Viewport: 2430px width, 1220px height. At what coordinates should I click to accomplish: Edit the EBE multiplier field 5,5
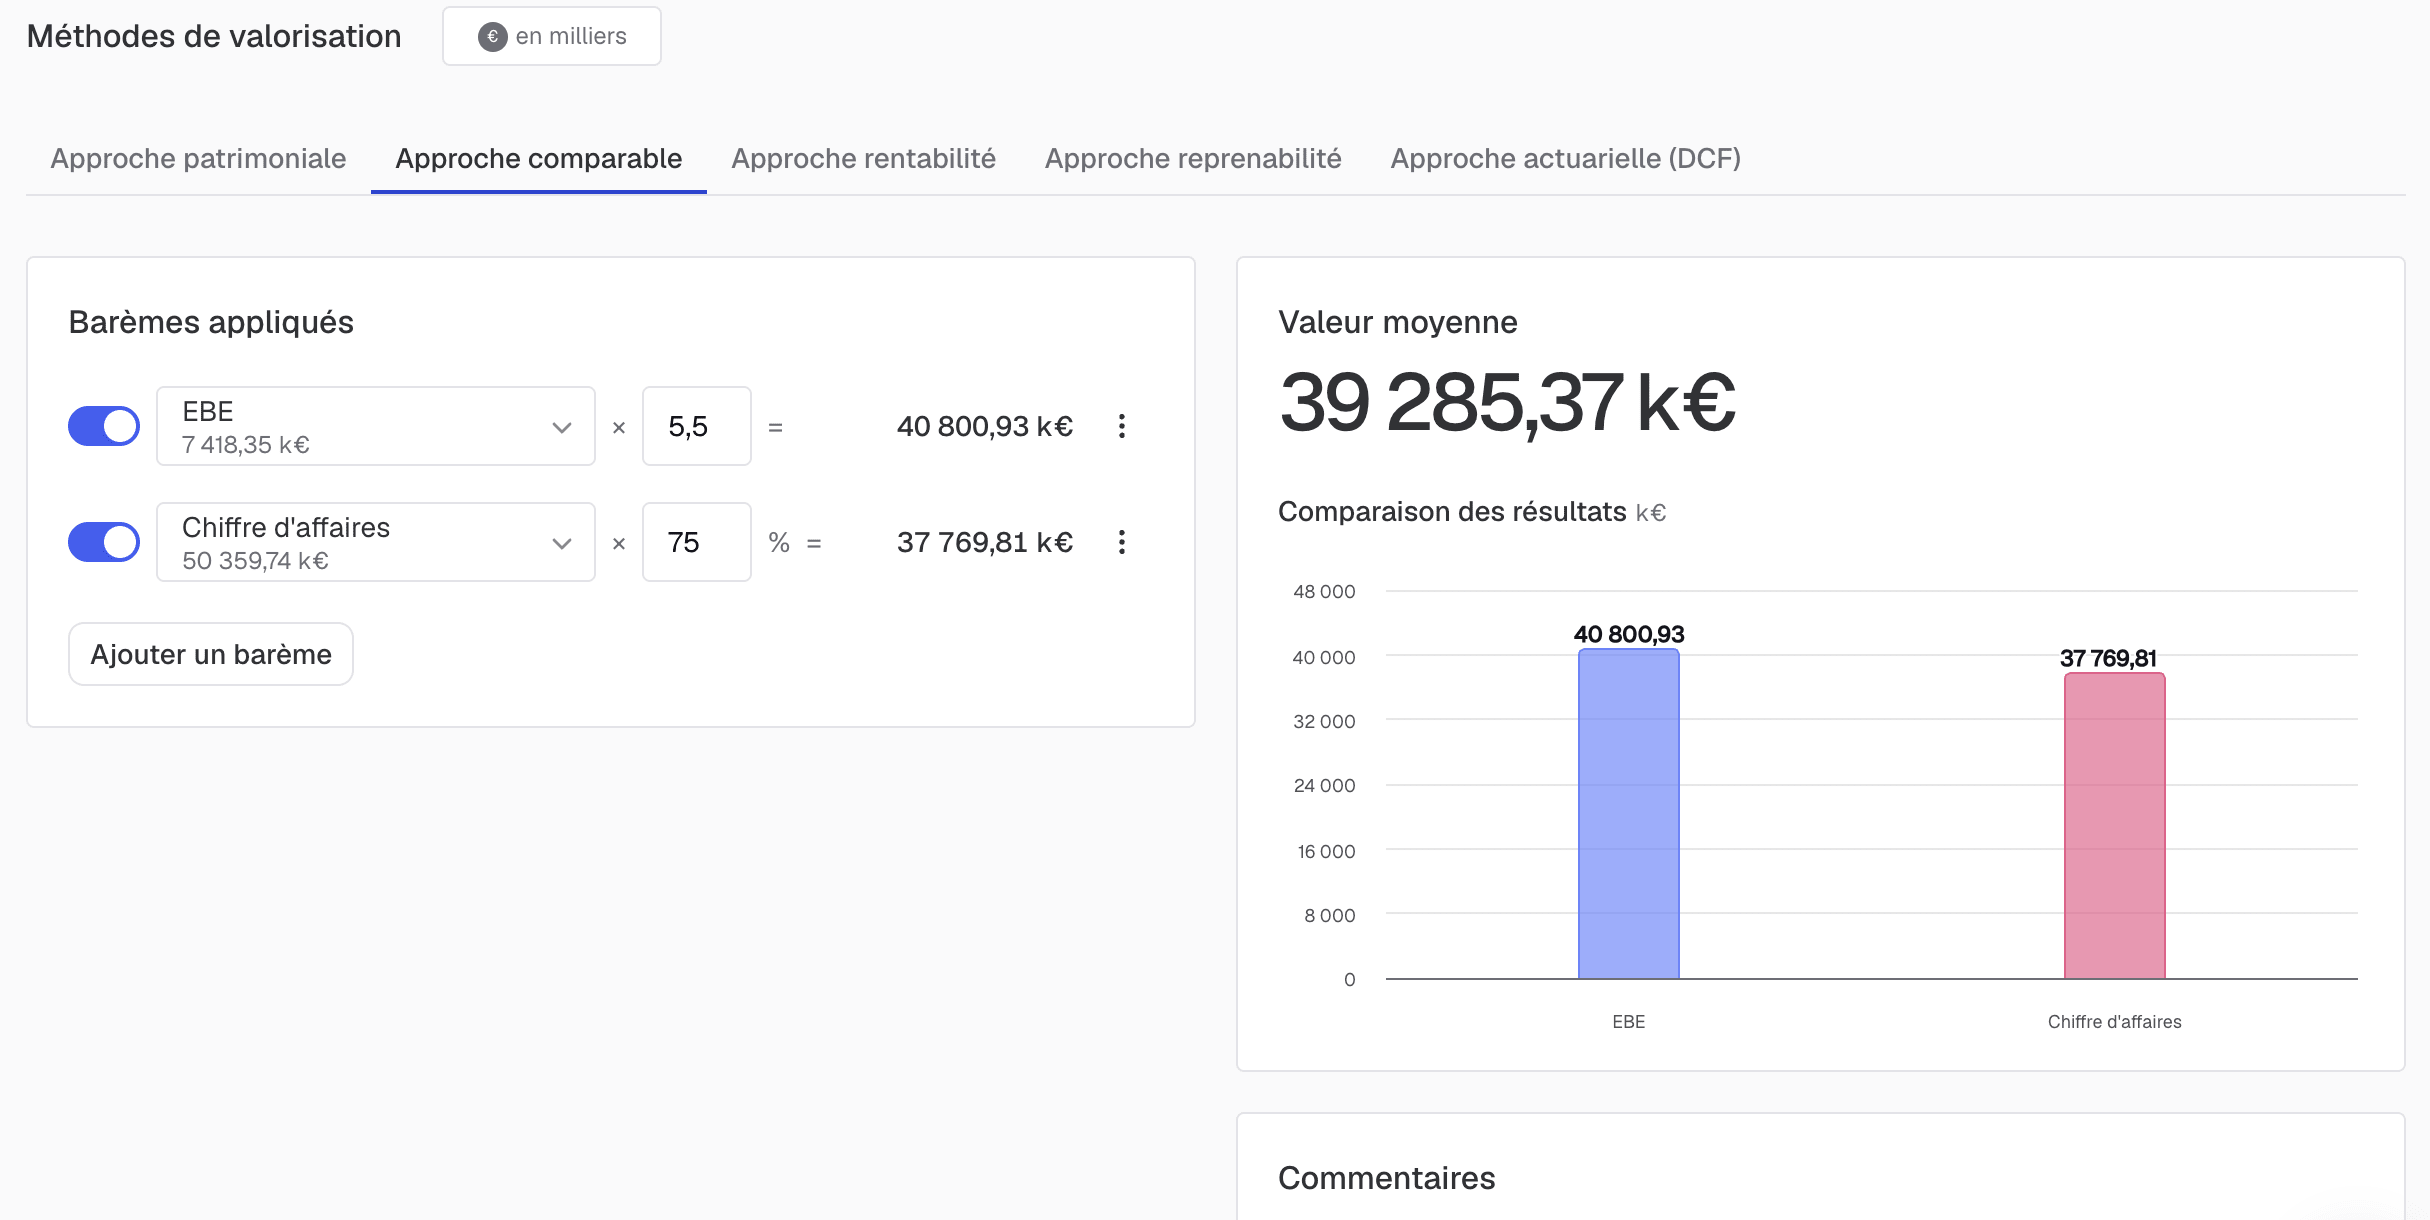697,426
